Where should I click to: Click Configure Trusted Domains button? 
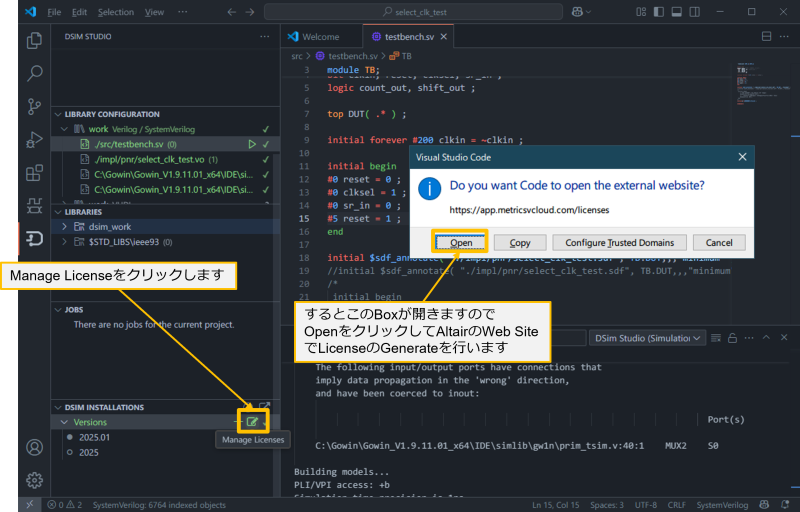[x=619, y=243]
